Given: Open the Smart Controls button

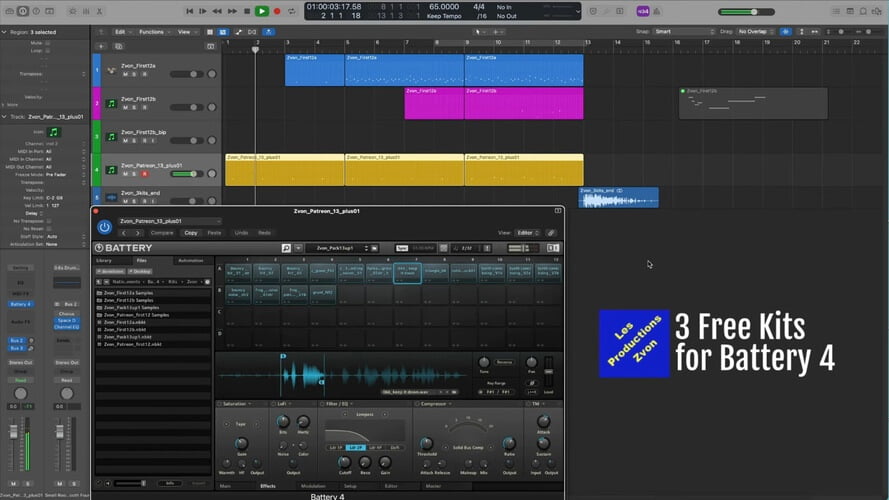Looking at the screenshot, I should (73, 11).
